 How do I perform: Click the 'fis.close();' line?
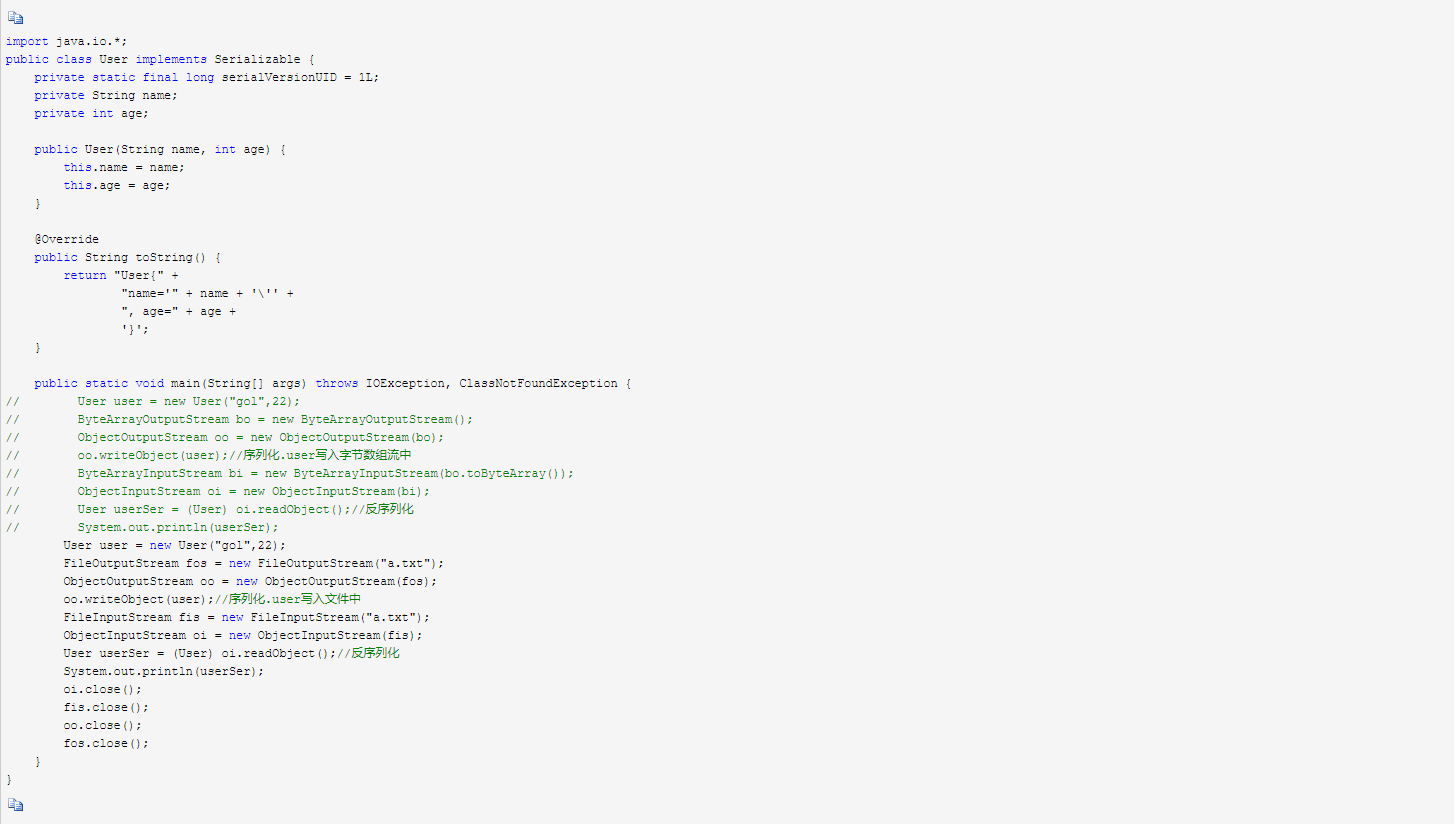106,707
